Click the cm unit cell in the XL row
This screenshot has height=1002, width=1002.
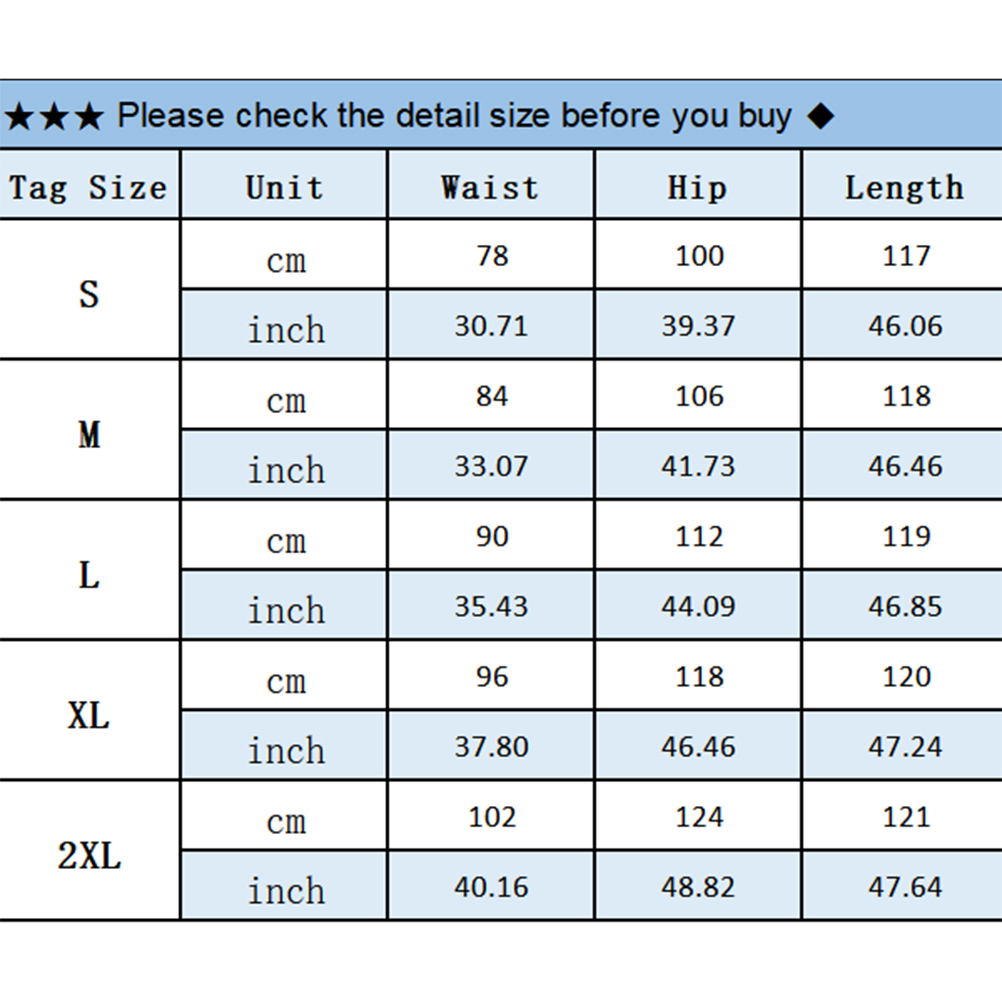[x=286, y=682]
